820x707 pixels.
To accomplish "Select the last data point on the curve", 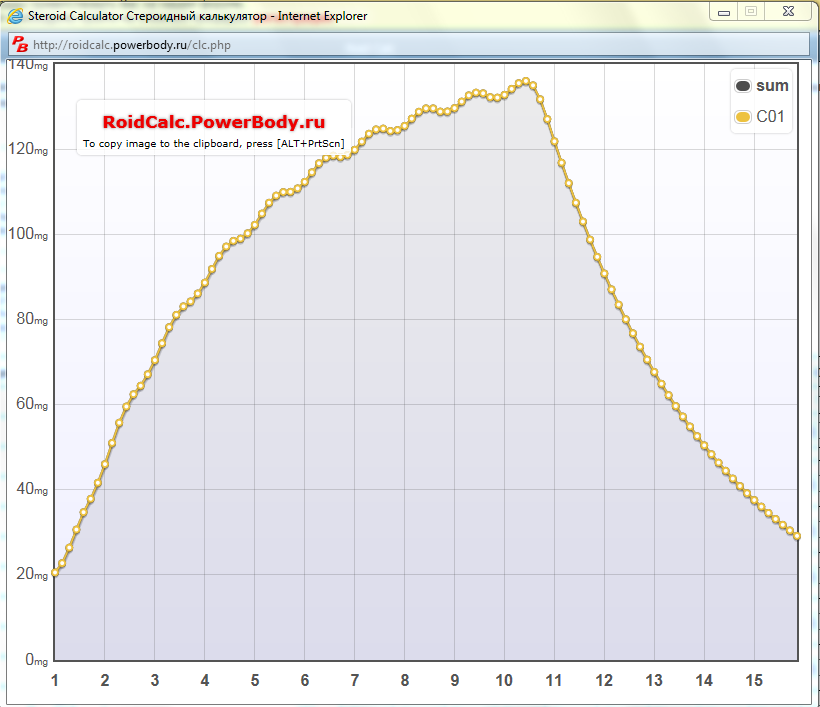I will (x=796, y=536).
